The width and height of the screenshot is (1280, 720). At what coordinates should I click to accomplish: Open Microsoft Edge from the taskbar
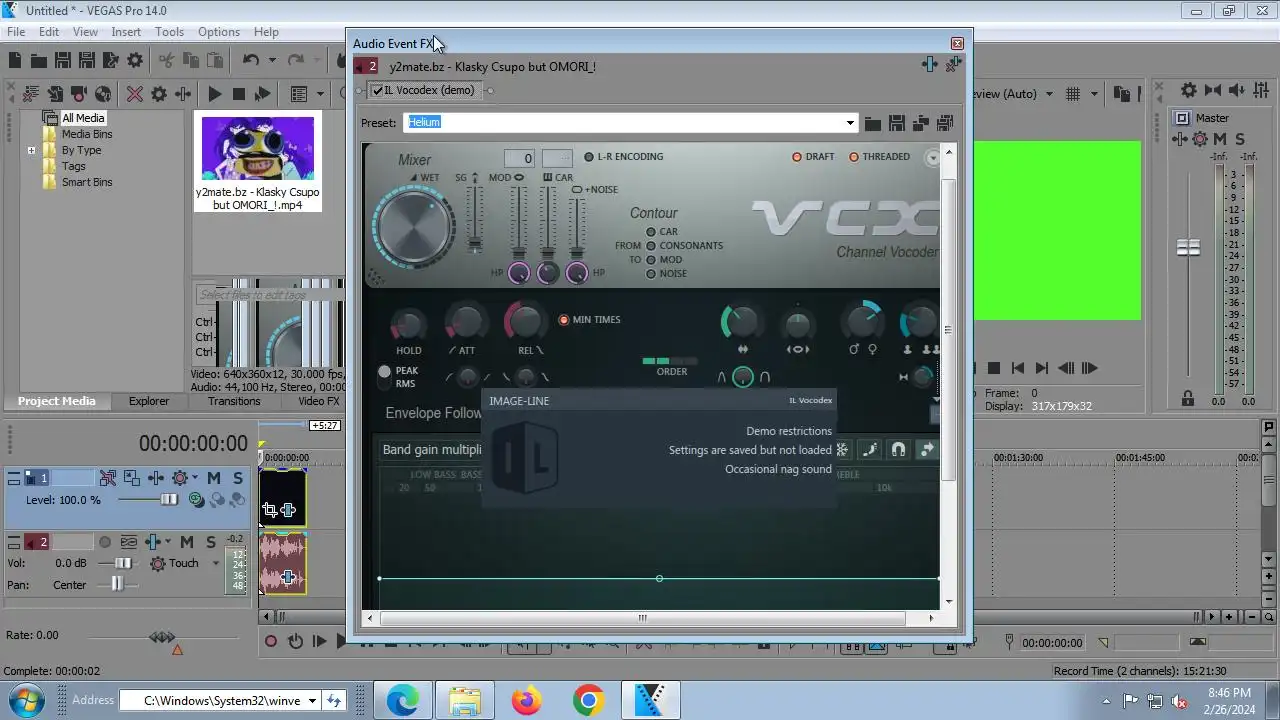403,701
